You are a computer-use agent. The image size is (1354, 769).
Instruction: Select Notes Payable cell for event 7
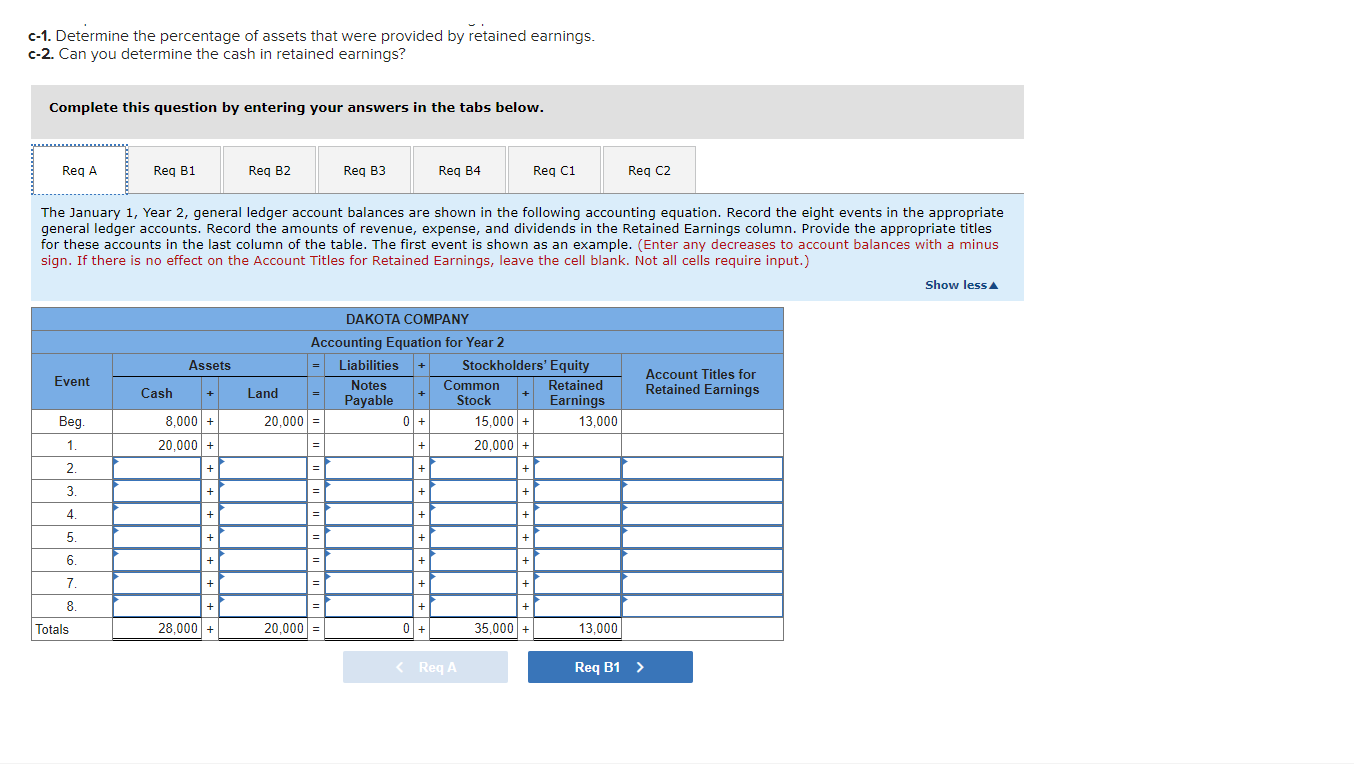pos(369,583)
